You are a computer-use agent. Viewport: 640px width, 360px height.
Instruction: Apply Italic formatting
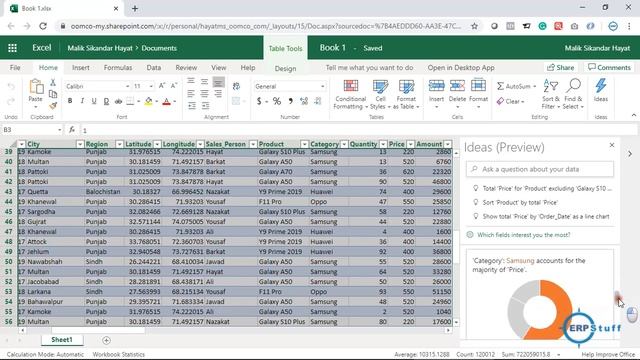[x=82, y=101]
